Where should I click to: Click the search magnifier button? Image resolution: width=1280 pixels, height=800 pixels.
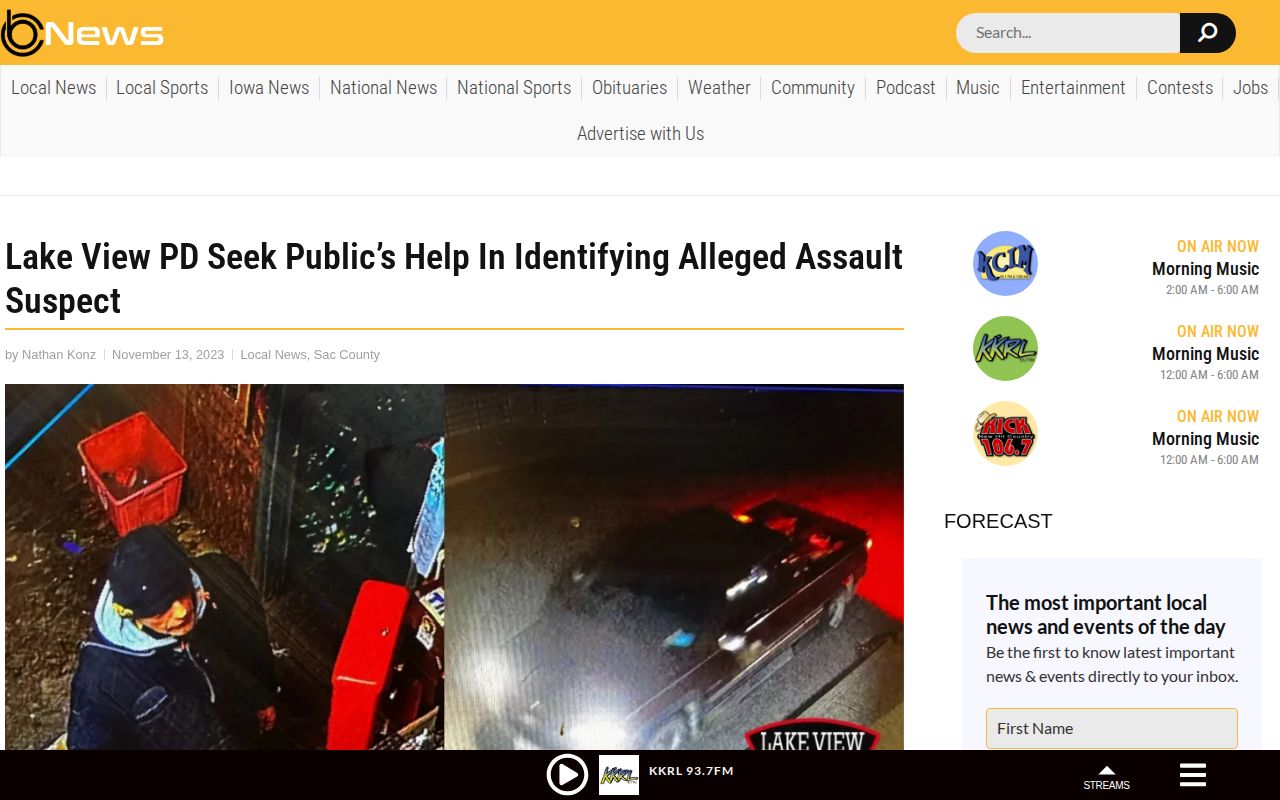pyautogui.click(x=1207, y=33)
